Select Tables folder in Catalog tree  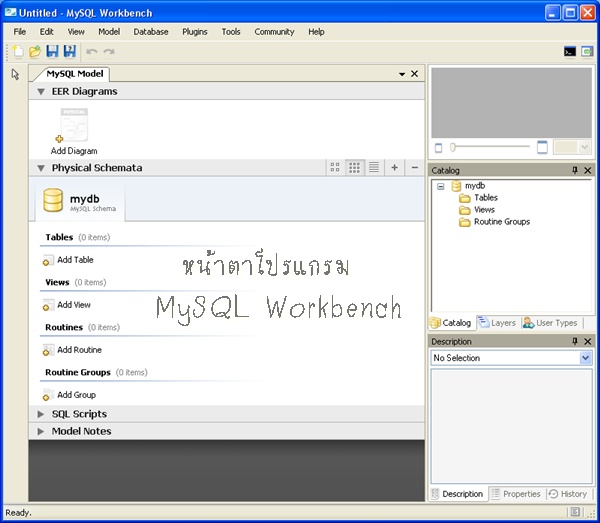[478, 198]
